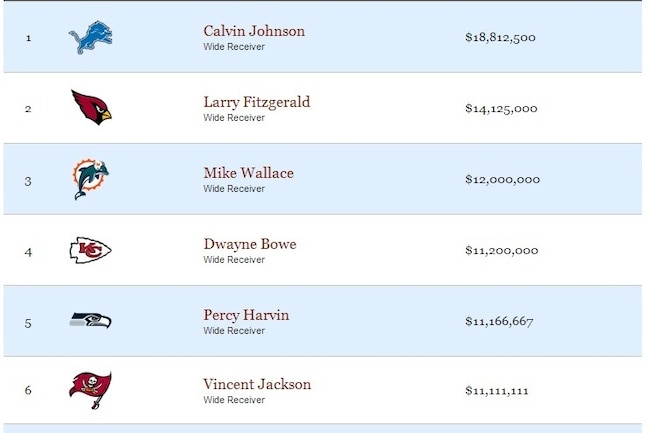Select the $14,125,000 salary value
Viewport: 649px width, 433px height.
pyautogui.click(x=501, y=108)
